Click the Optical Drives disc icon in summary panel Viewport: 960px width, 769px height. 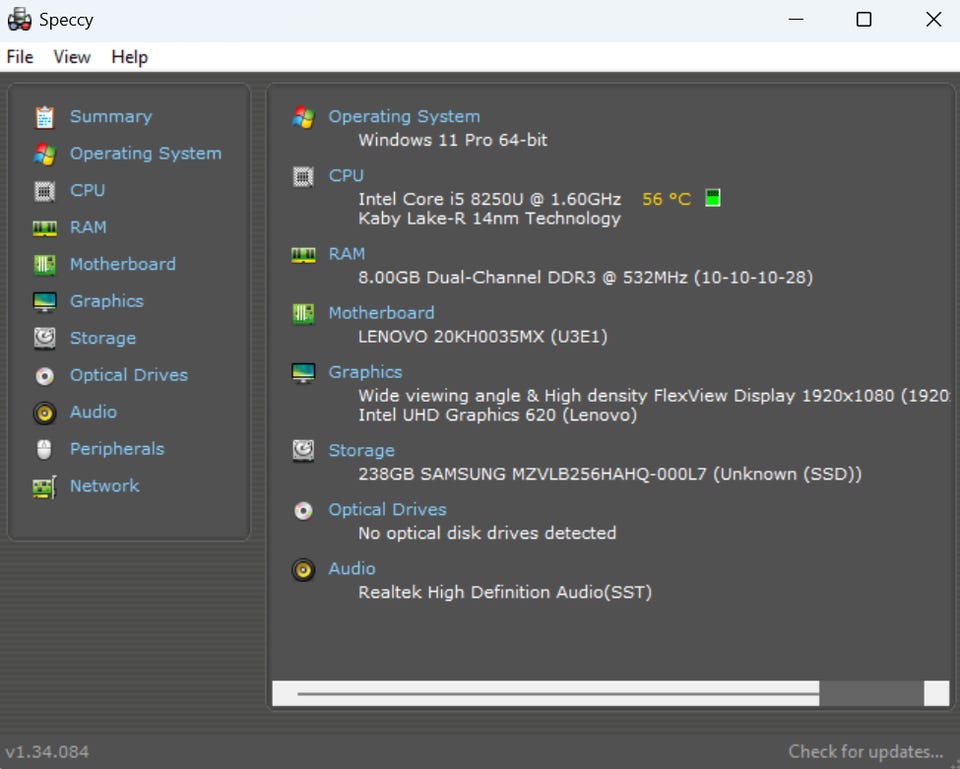click(303, 510)
